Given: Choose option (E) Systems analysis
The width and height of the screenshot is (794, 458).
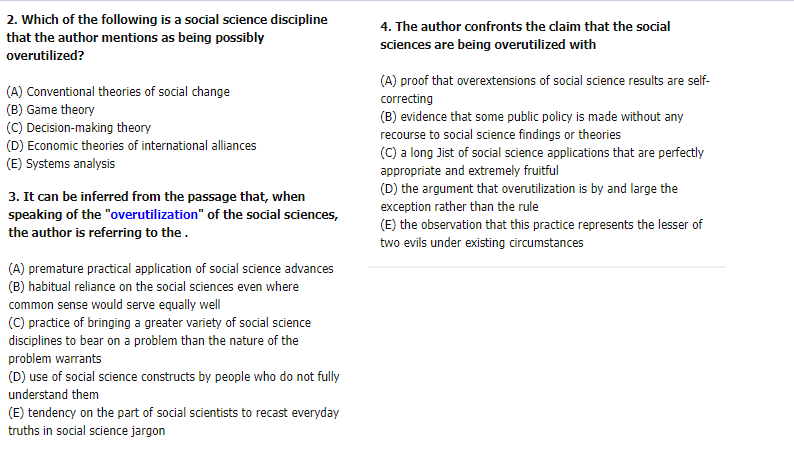Looking at the screenshot, I should [60, 164].
